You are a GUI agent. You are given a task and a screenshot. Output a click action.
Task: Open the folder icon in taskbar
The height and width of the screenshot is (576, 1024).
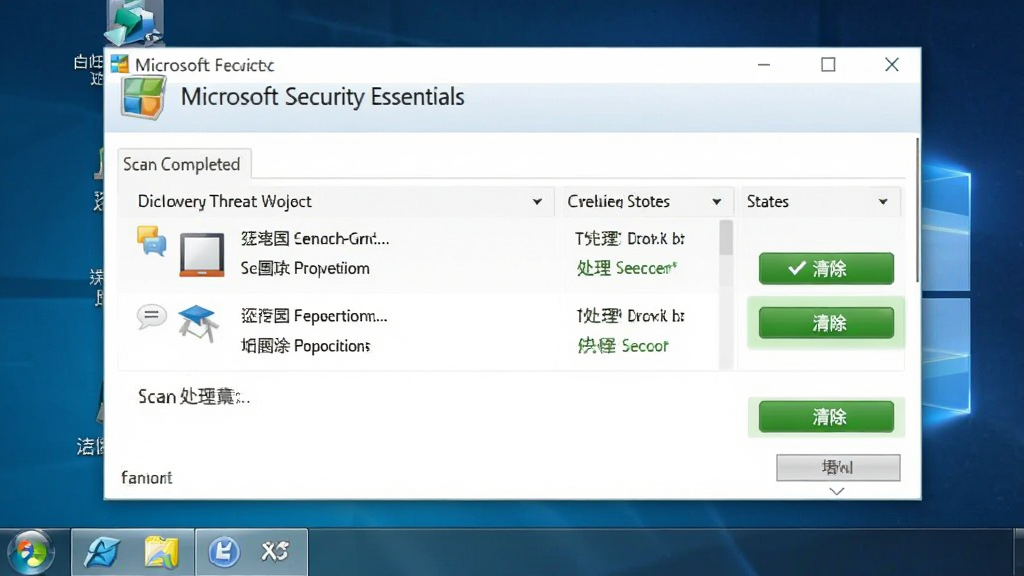pyautogui.click(x=161, y=552)
